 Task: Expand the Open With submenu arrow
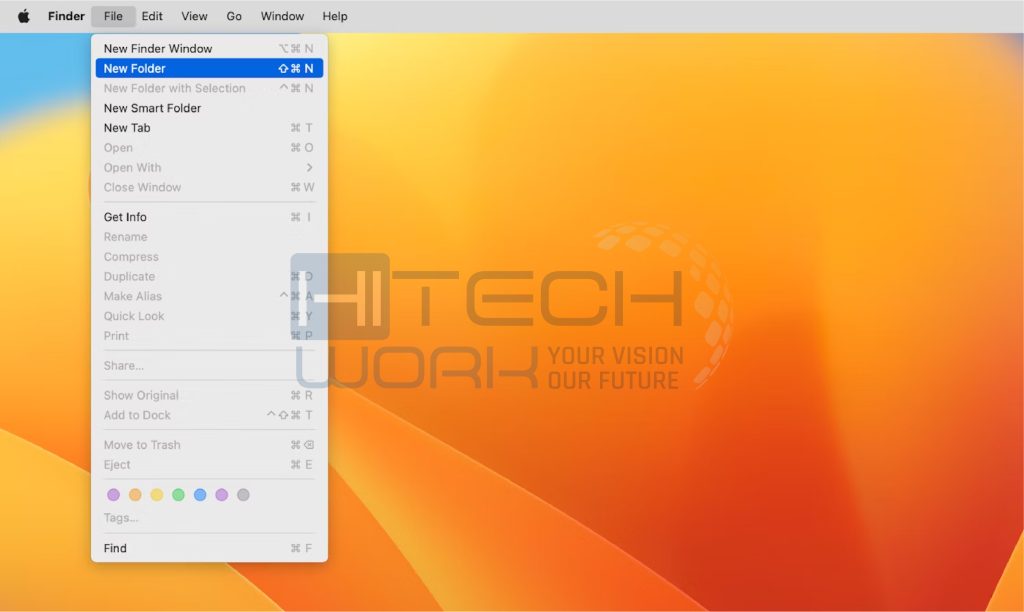coord(310,168)
